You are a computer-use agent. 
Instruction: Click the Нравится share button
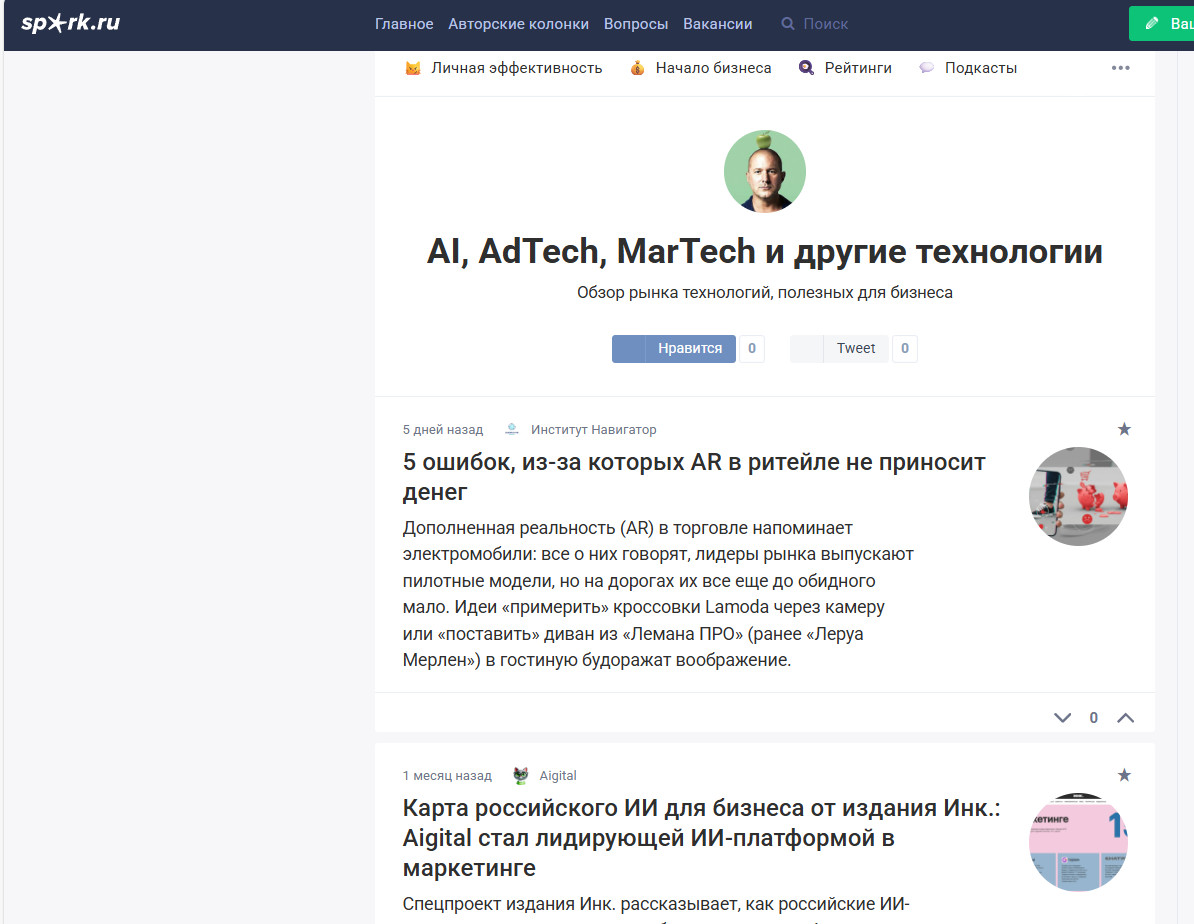[673, 348]
